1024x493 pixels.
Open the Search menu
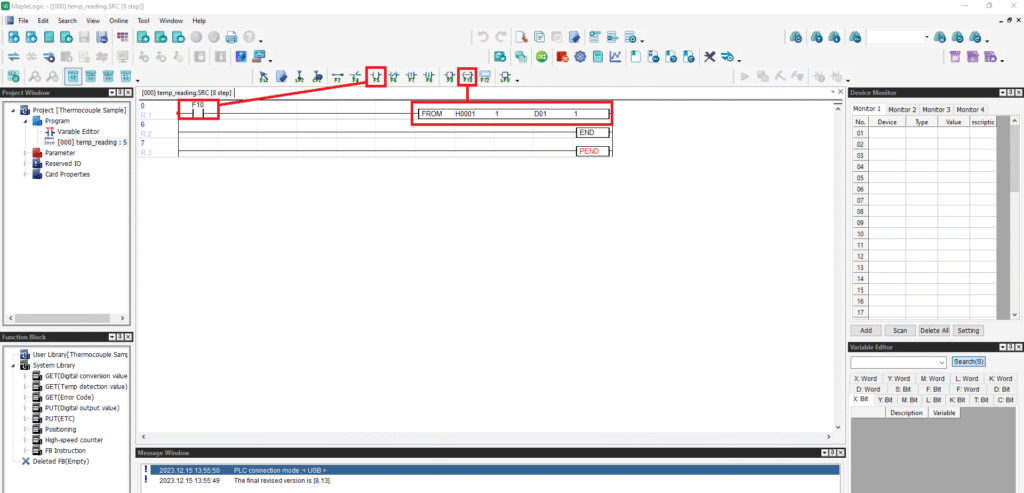[67, 21]
